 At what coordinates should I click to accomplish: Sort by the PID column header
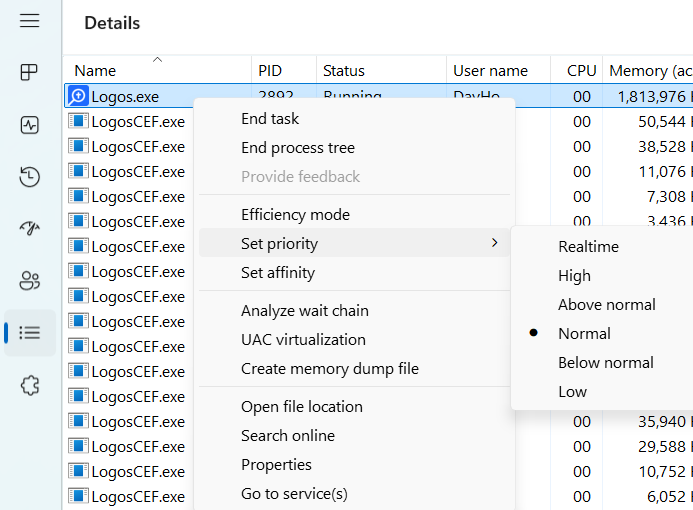(284, 70)
